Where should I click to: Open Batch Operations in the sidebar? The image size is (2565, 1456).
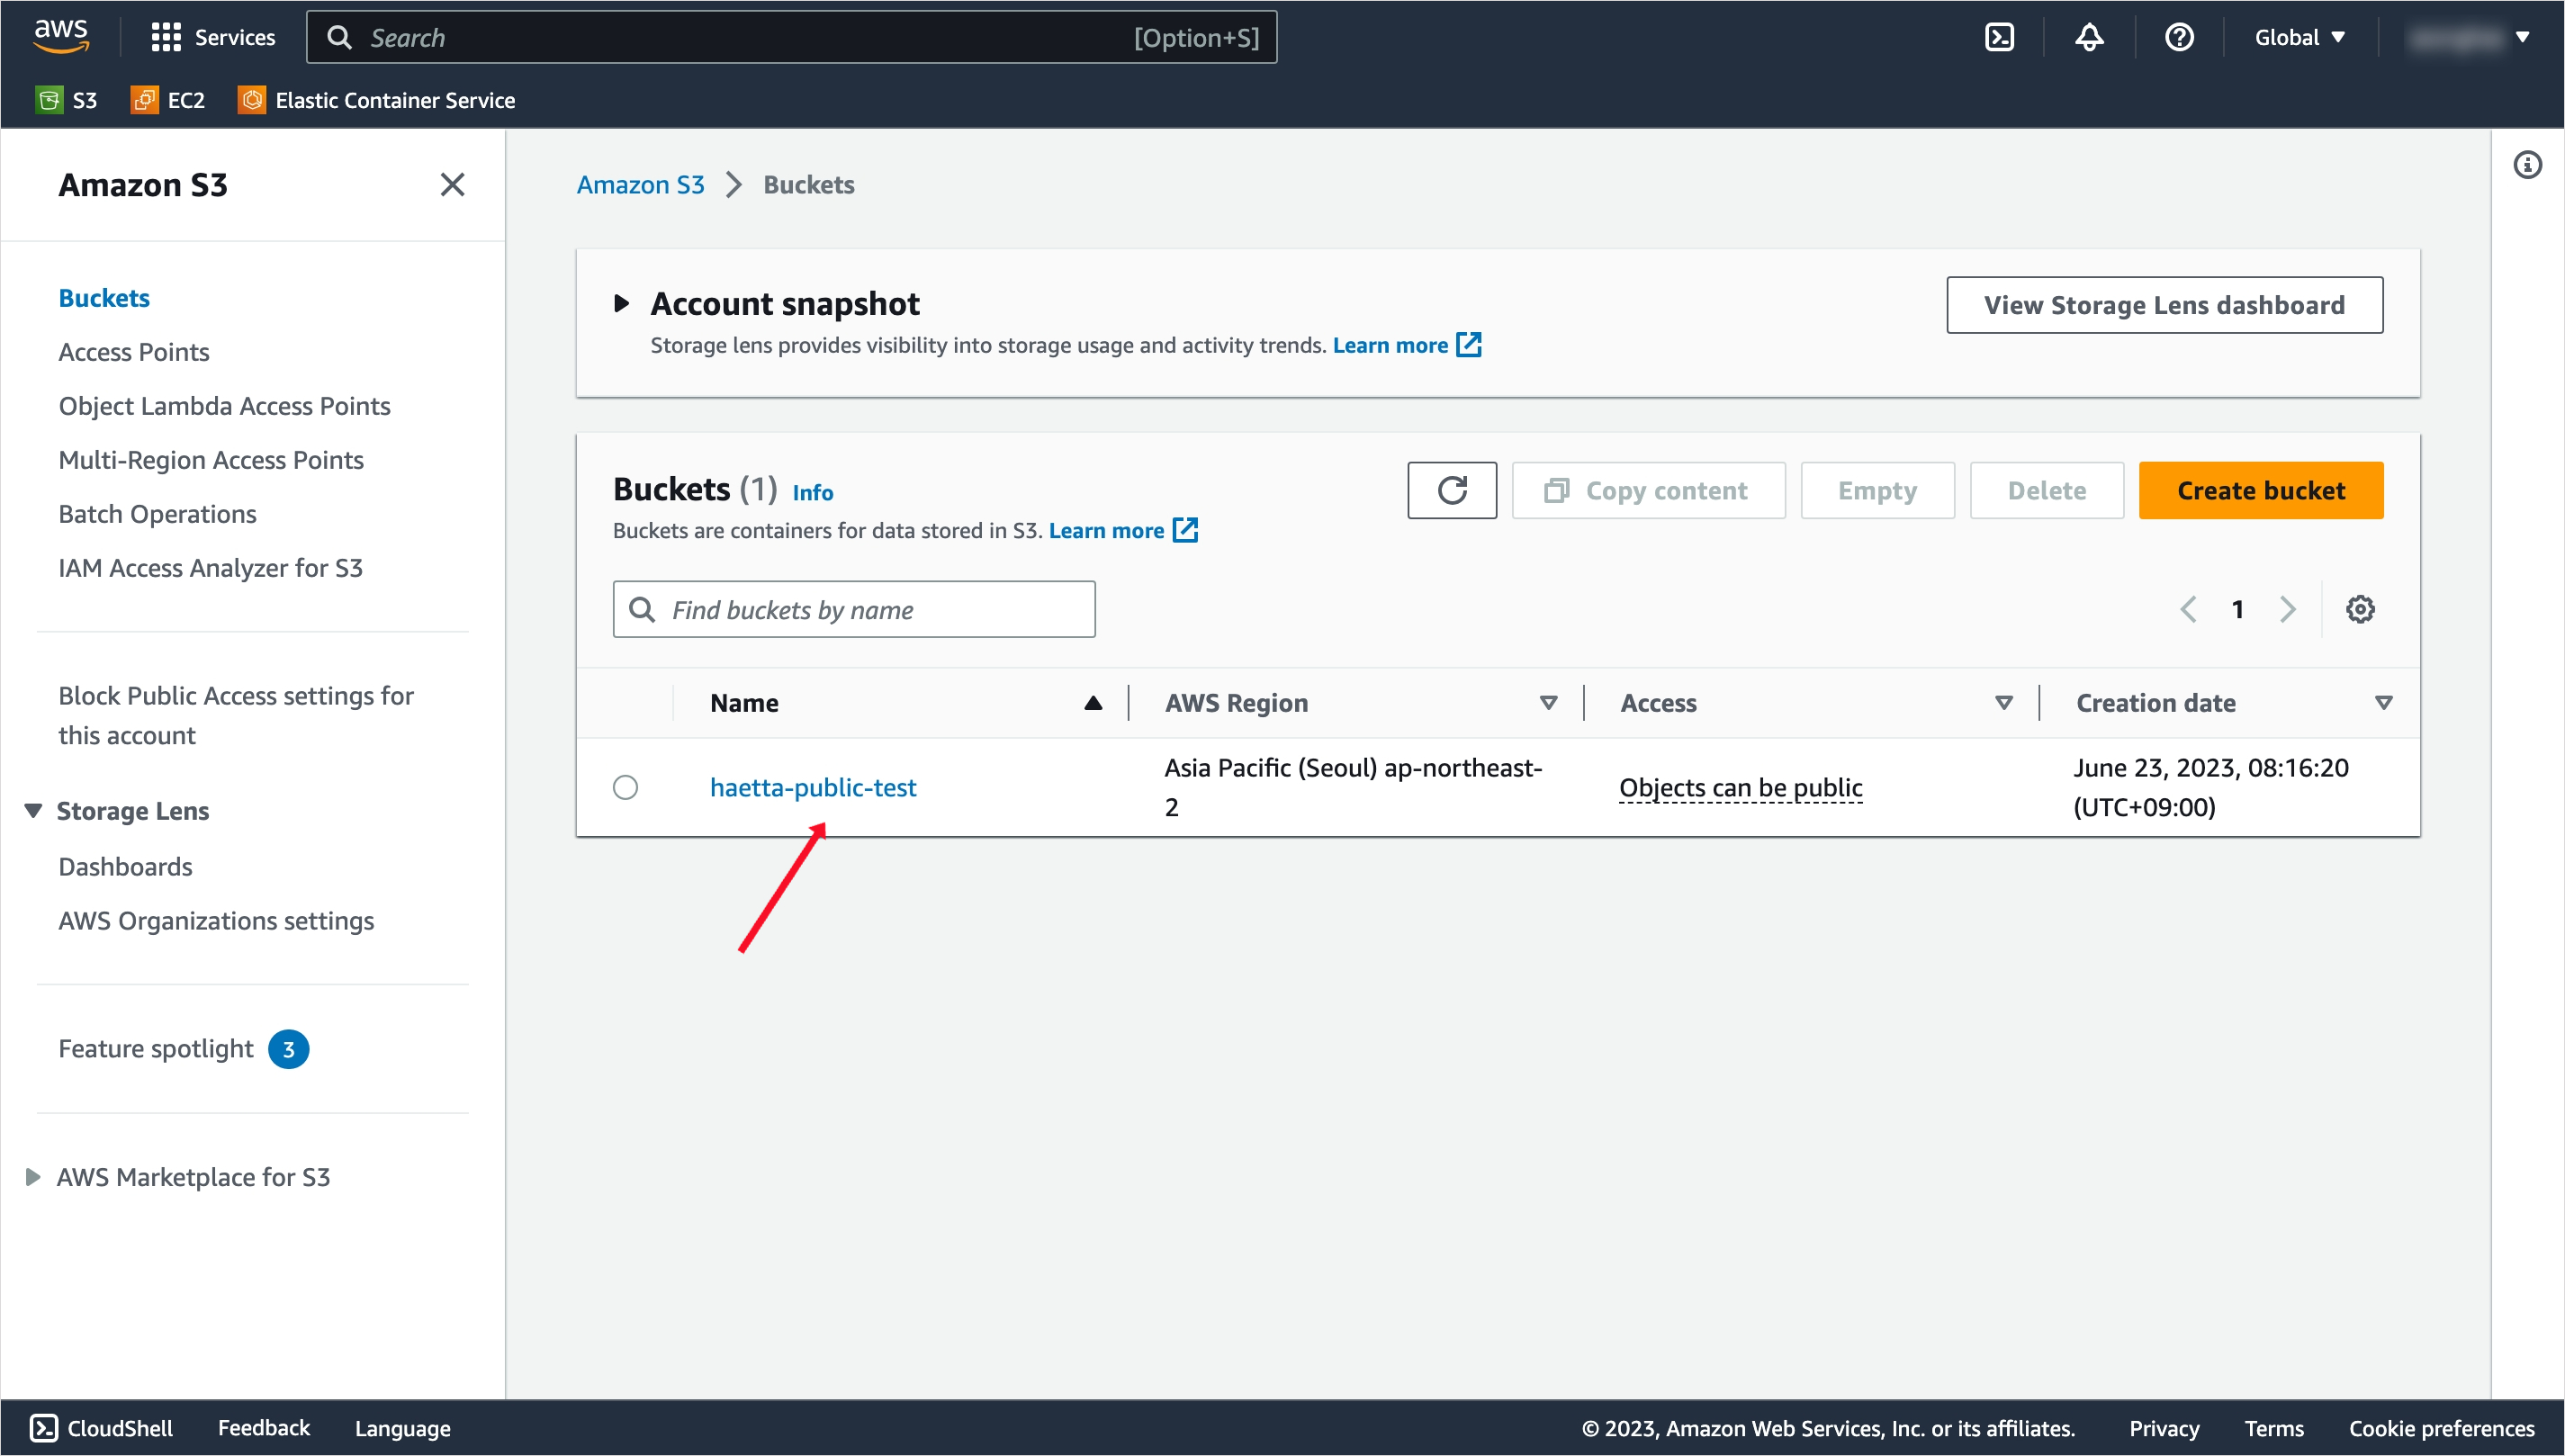157,514
